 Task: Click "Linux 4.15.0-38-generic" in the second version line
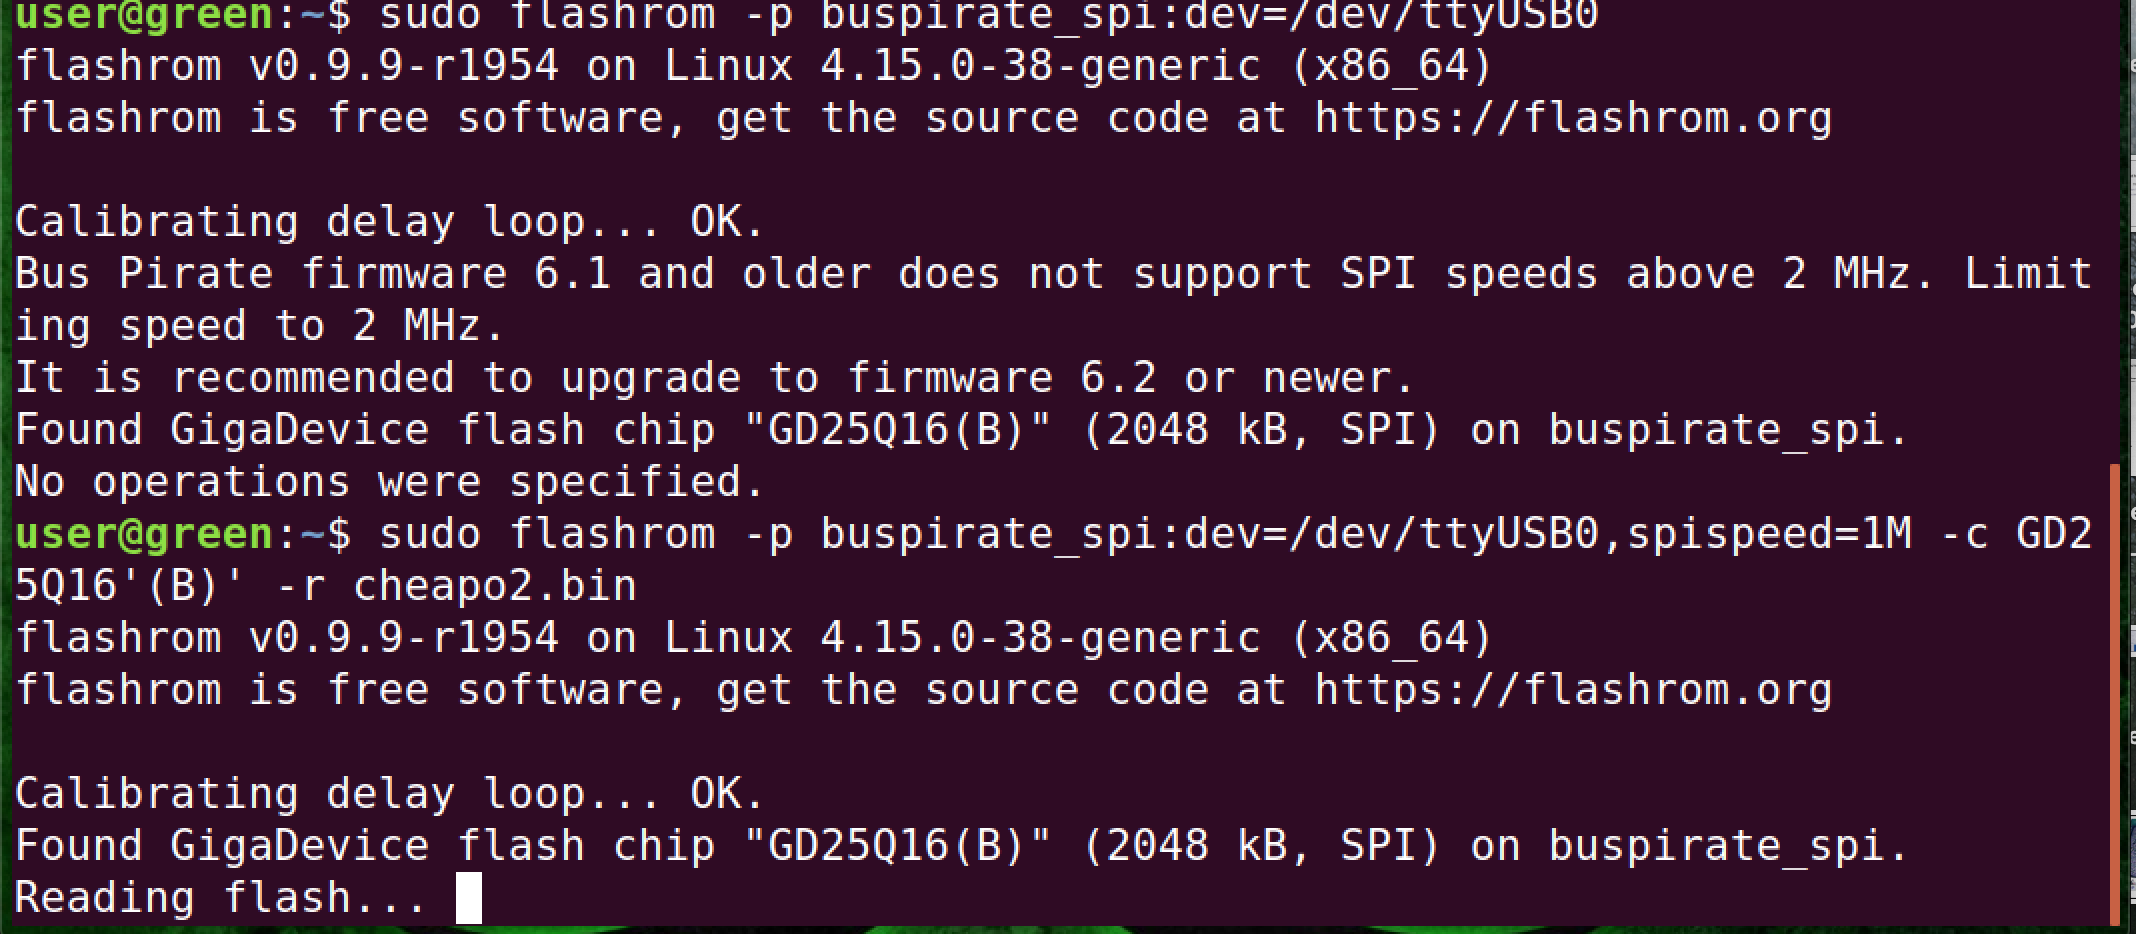[962, 638]
